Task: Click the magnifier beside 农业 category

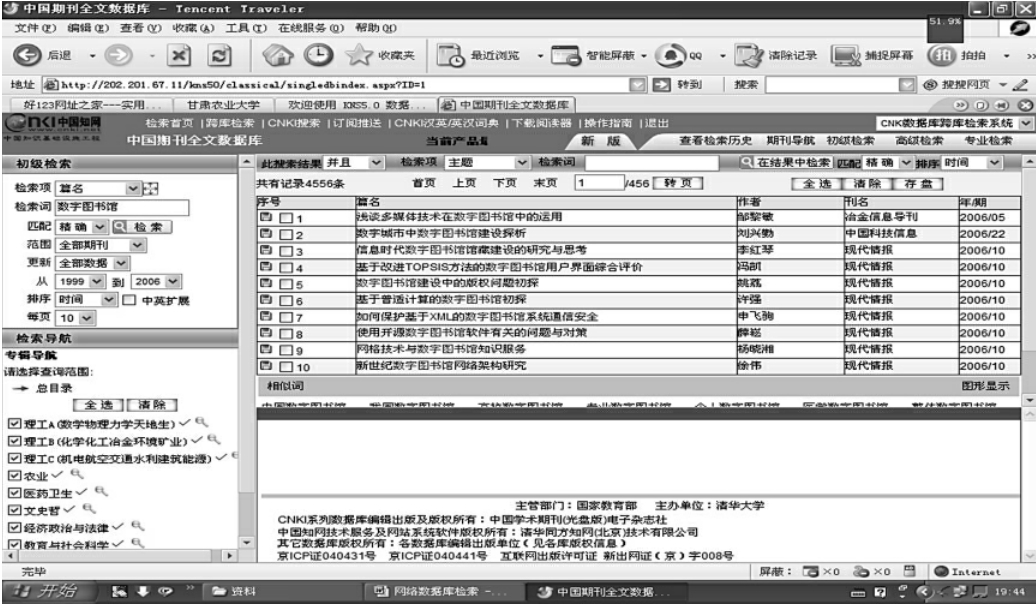Action: tap(77, 474)
